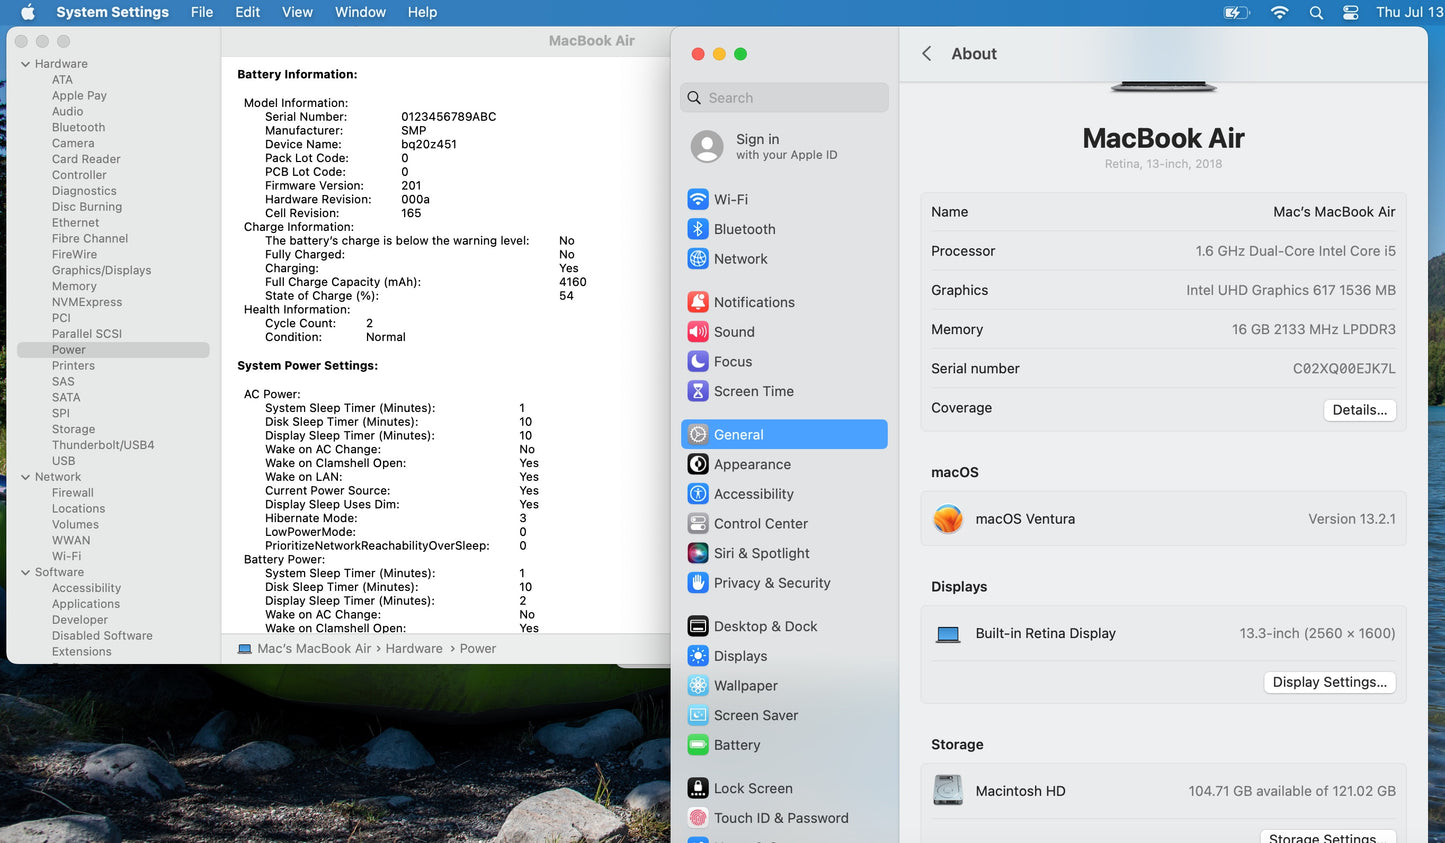
Task: Open Touch ID & Password settings
Action: [780, 818]
